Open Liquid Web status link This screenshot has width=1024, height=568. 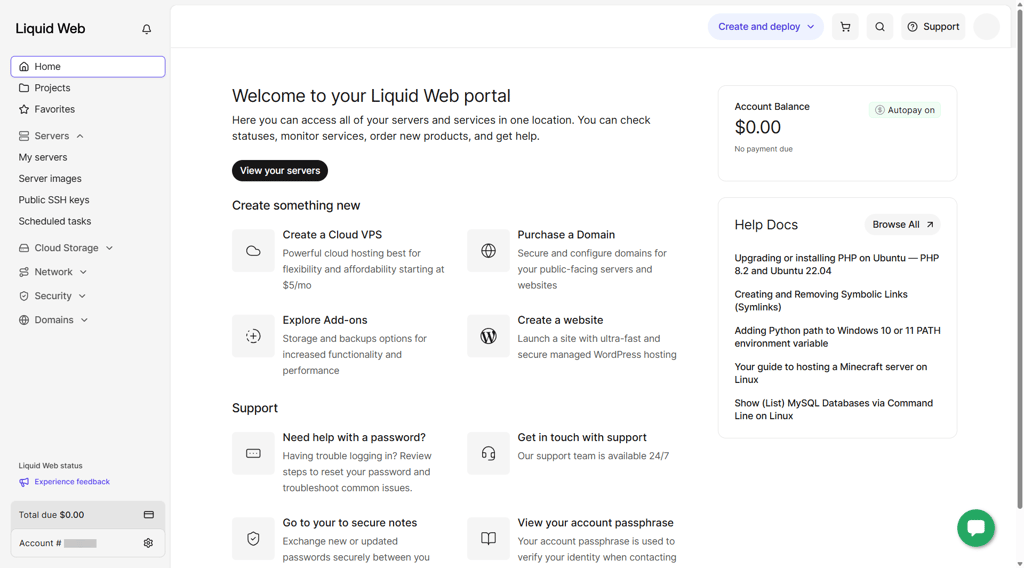[x=50, y=466]
